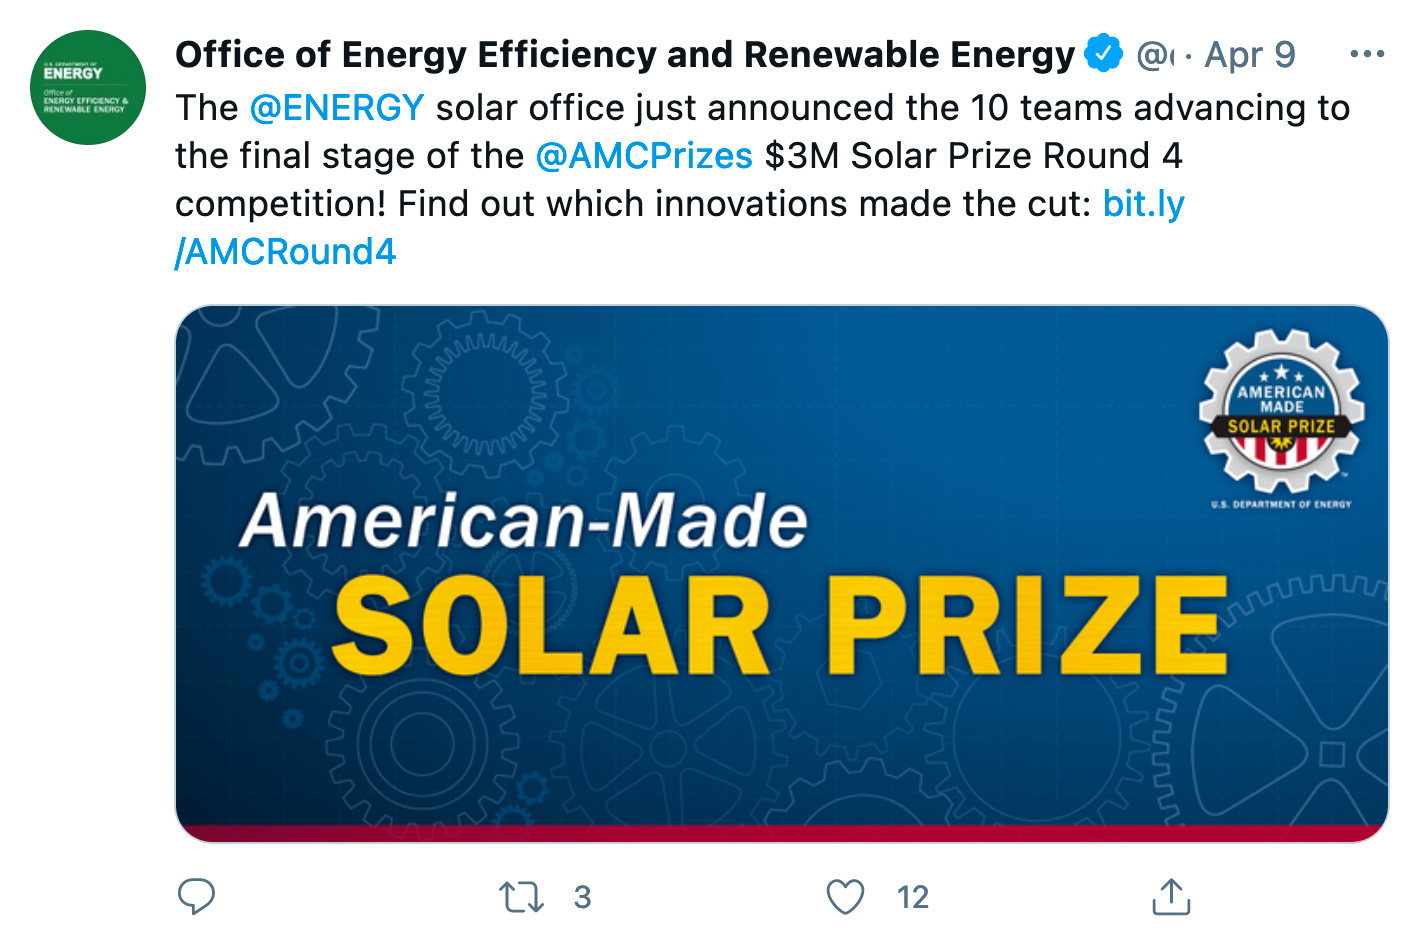Screen dimensions: 1426x946
Task: Open the three-dot more options menu
Action: click(1367, 54)
